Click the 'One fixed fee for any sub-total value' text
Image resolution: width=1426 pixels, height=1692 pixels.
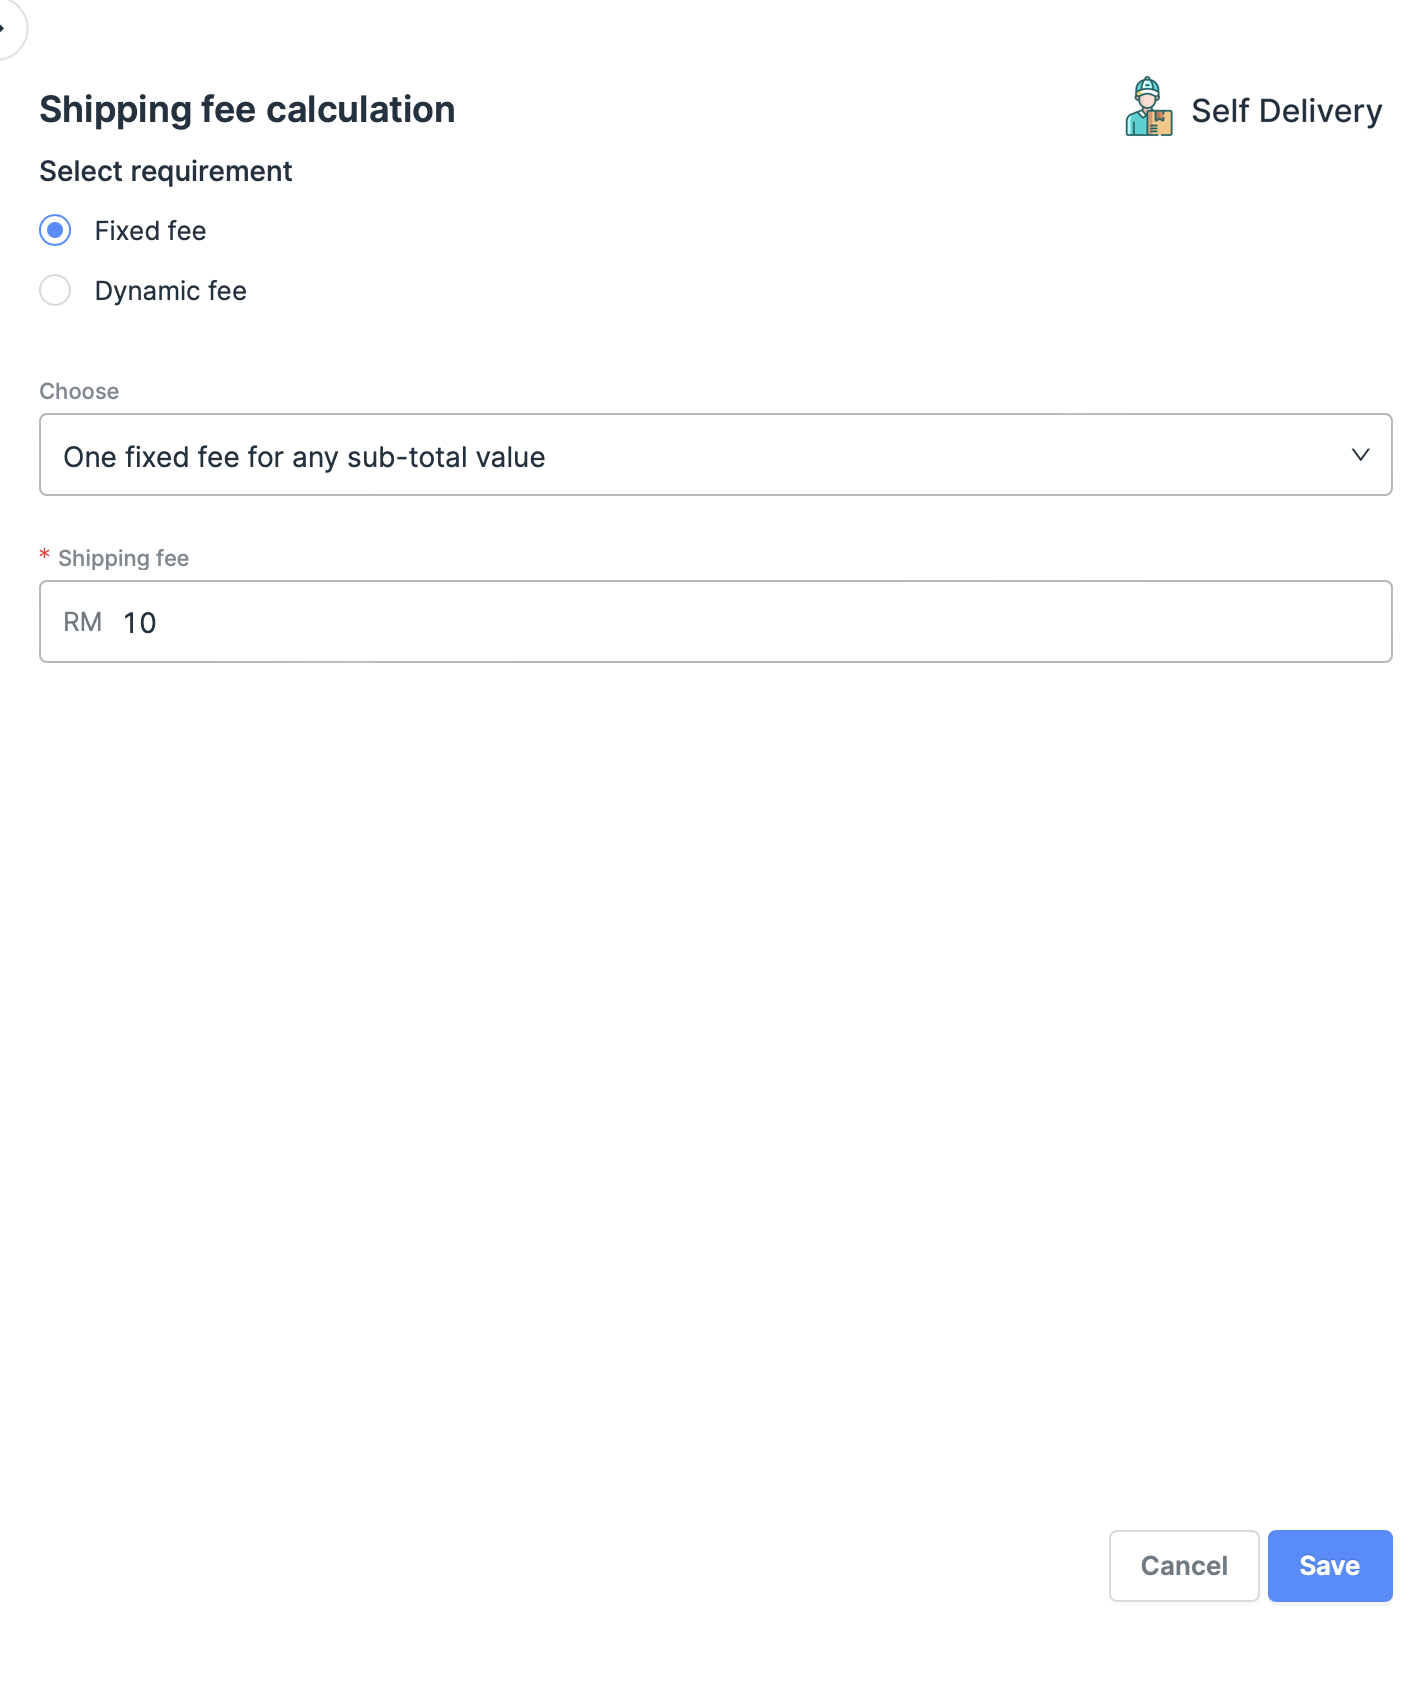304,457
